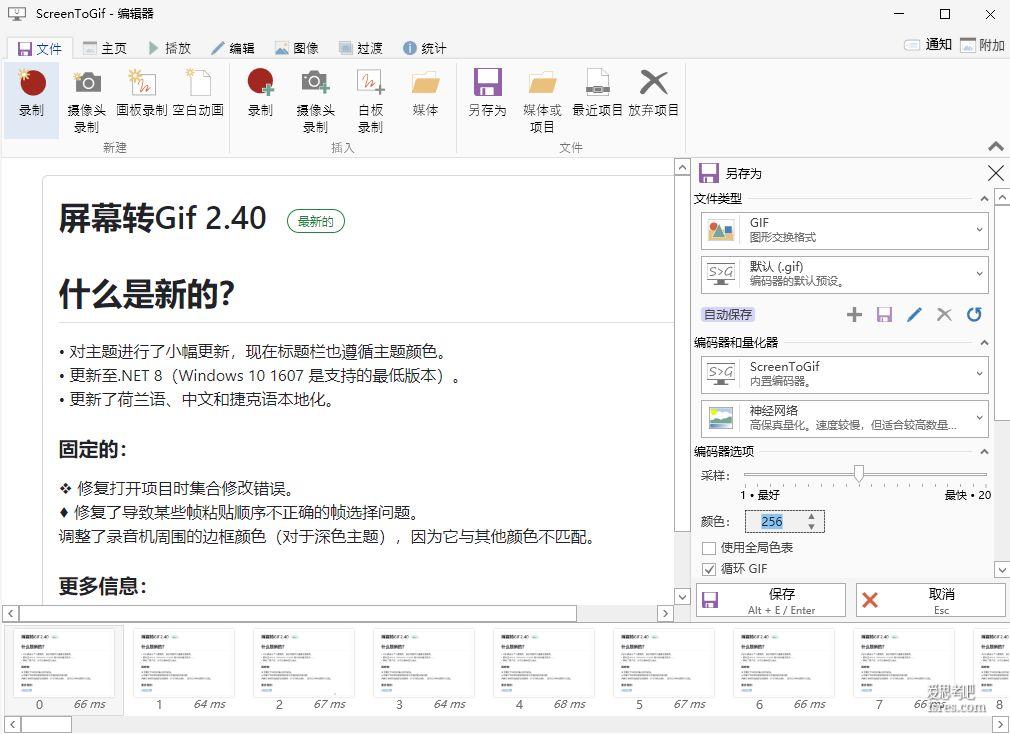Select frame 5 thumbnail
The image size is (1010, 734).
coord(663,668)
